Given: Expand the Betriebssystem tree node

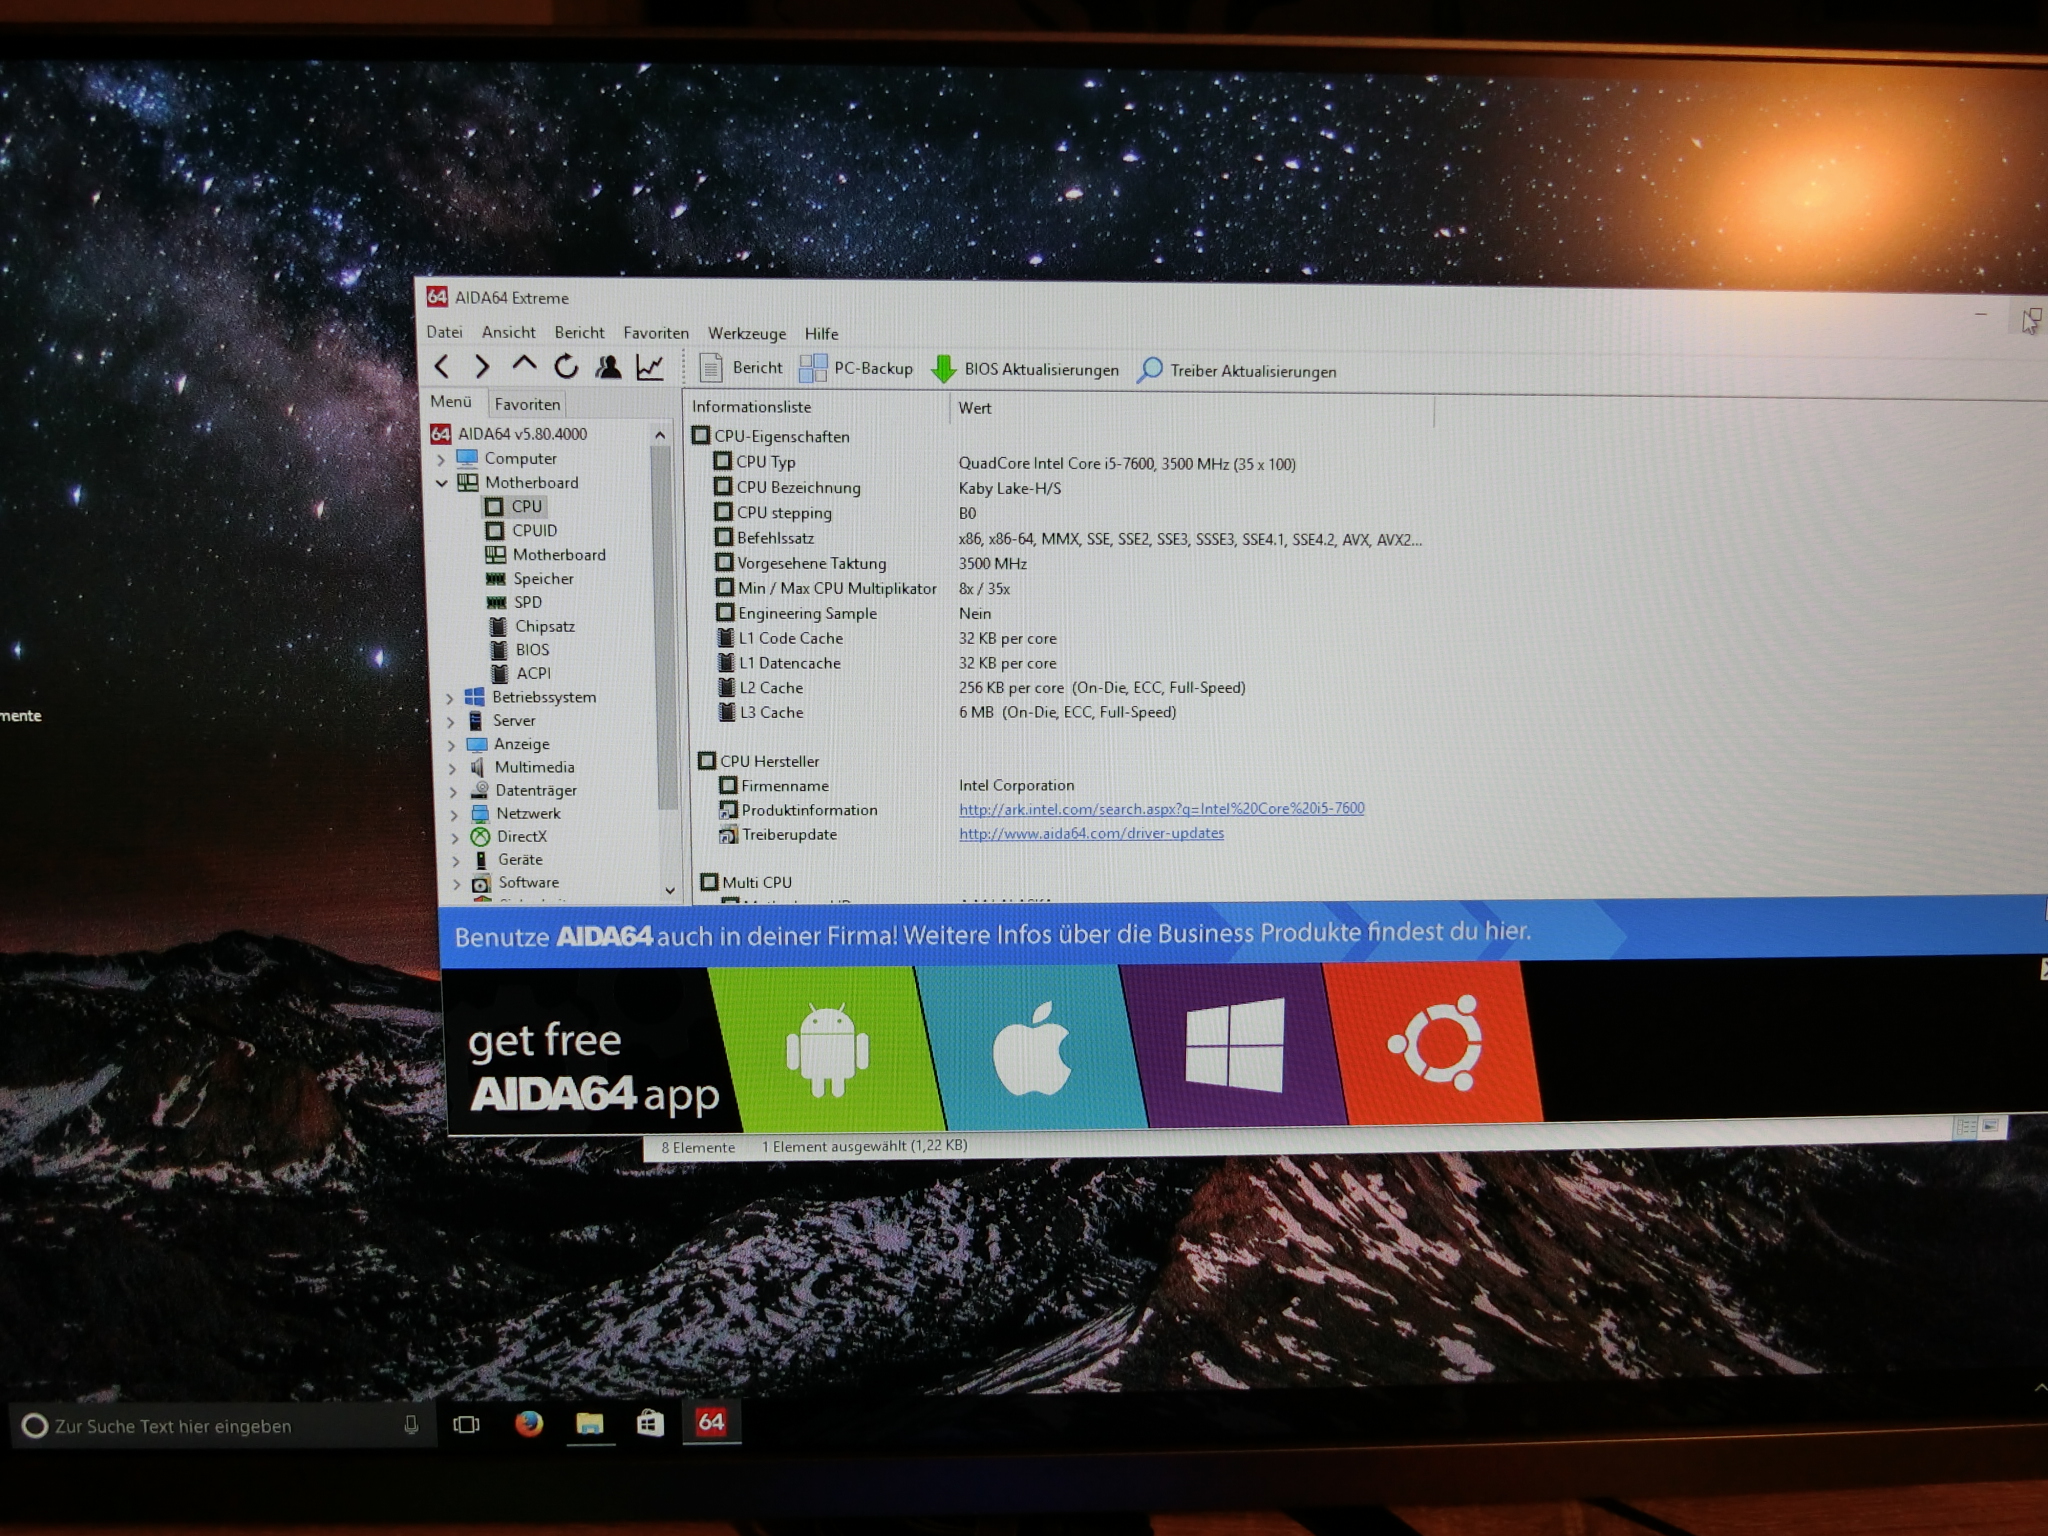Looking at the screenshot, I should 449,698.
